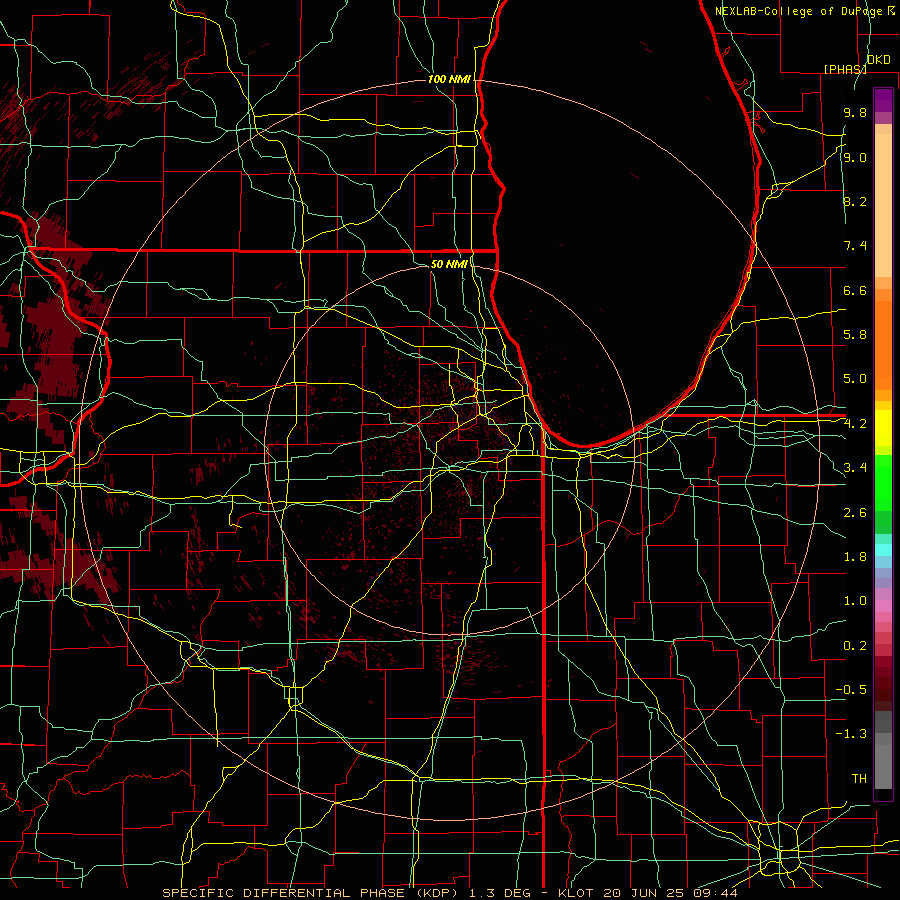Click the 'TH' threshold label
This screenshot has width=900, height=900.
click(x=859, y=779)
